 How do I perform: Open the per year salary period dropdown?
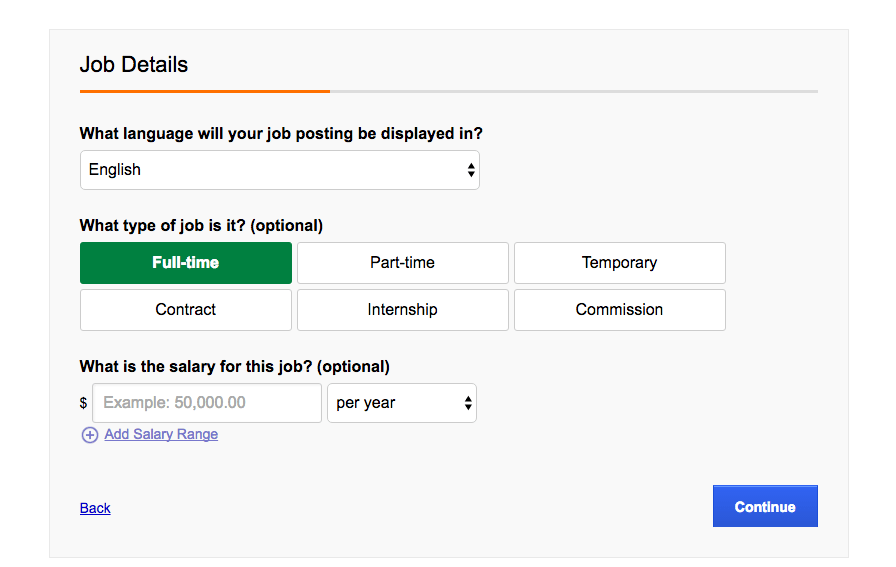click(402, 403)
